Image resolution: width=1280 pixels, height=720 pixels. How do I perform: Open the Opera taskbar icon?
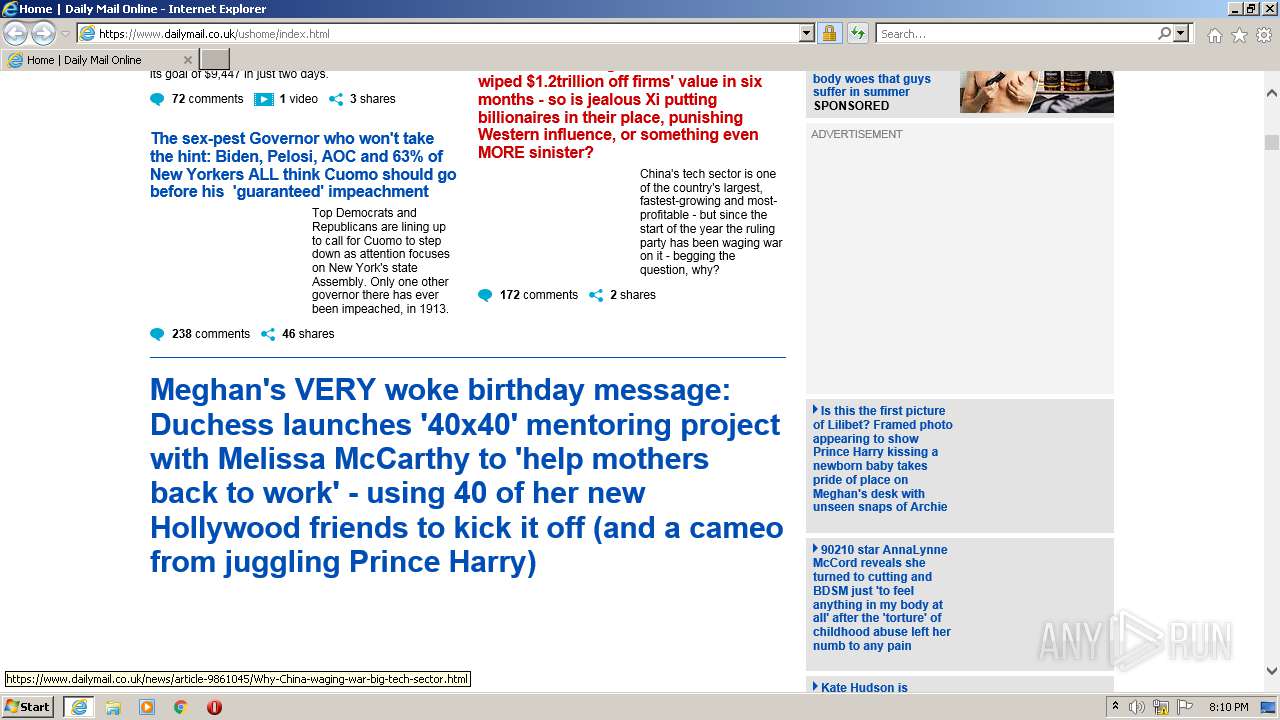(x=214, y=707)
